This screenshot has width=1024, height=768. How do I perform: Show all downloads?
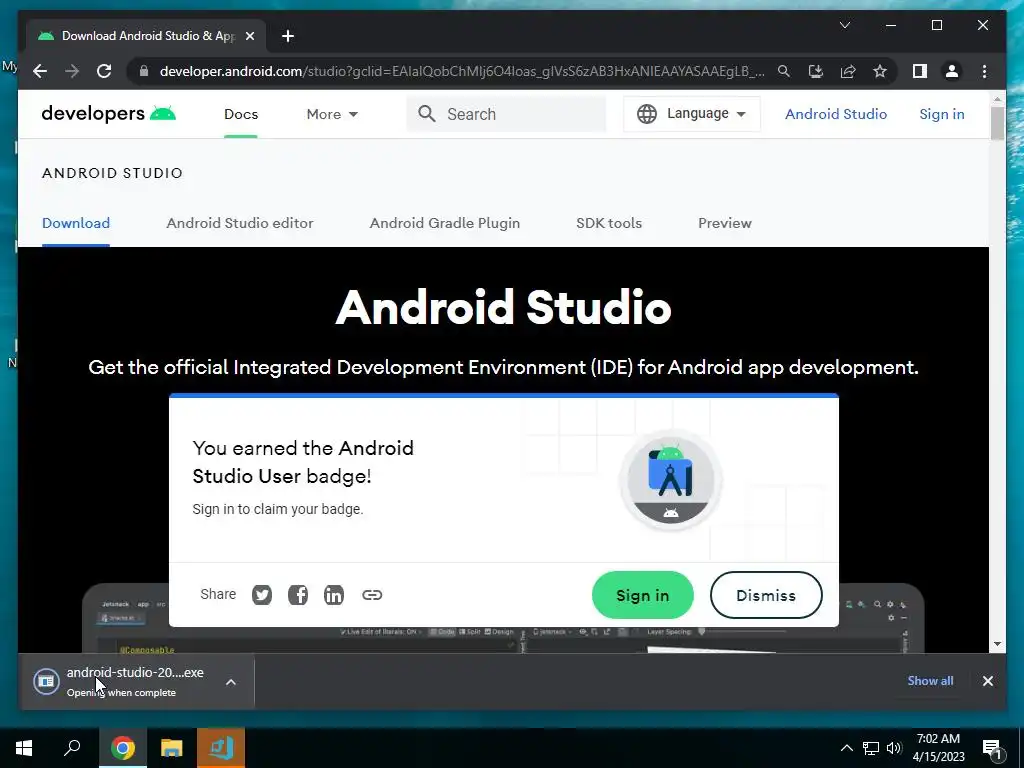click(930, 680)
